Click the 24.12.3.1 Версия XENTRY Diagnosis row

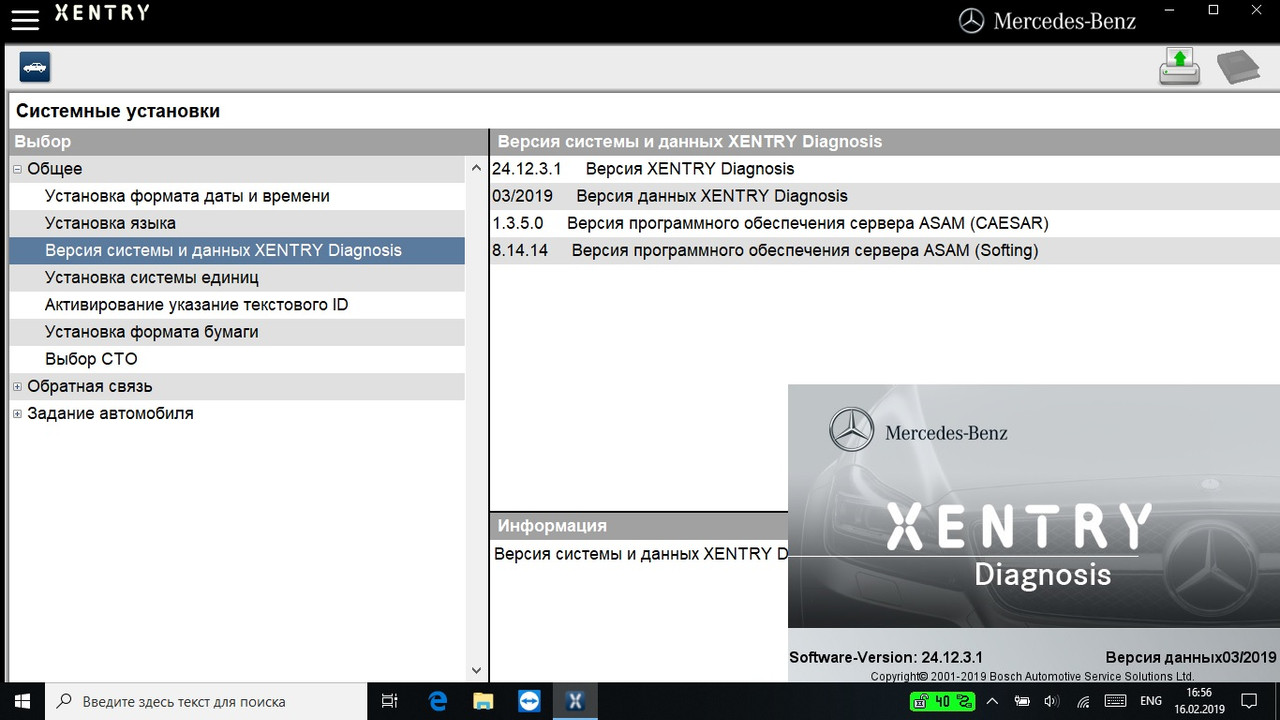(x=885, y=169)
